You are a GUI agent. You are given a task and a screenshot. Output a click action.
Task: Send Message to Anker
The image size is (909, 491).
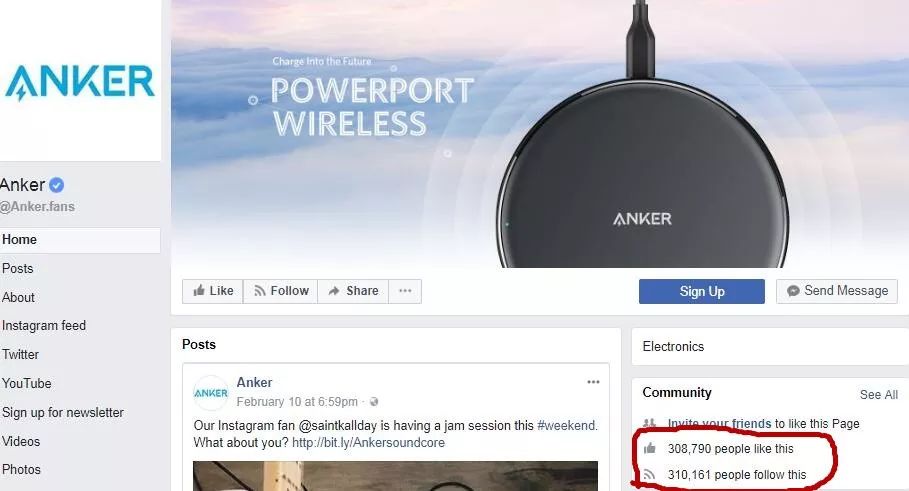[837, 291]
